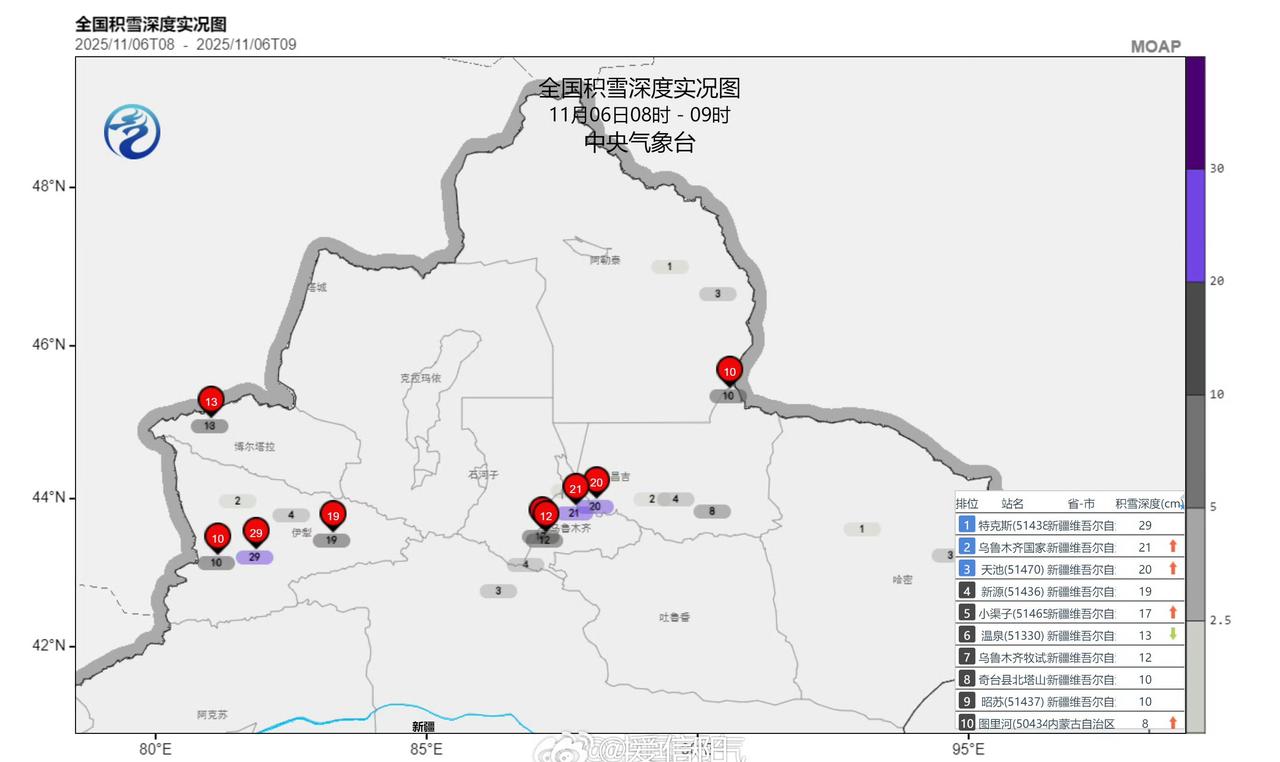The height and width of the screenshot is (762, 1280).
Task: Click the green down arrow in the 温泉 row
Action: click(1173, 634)
